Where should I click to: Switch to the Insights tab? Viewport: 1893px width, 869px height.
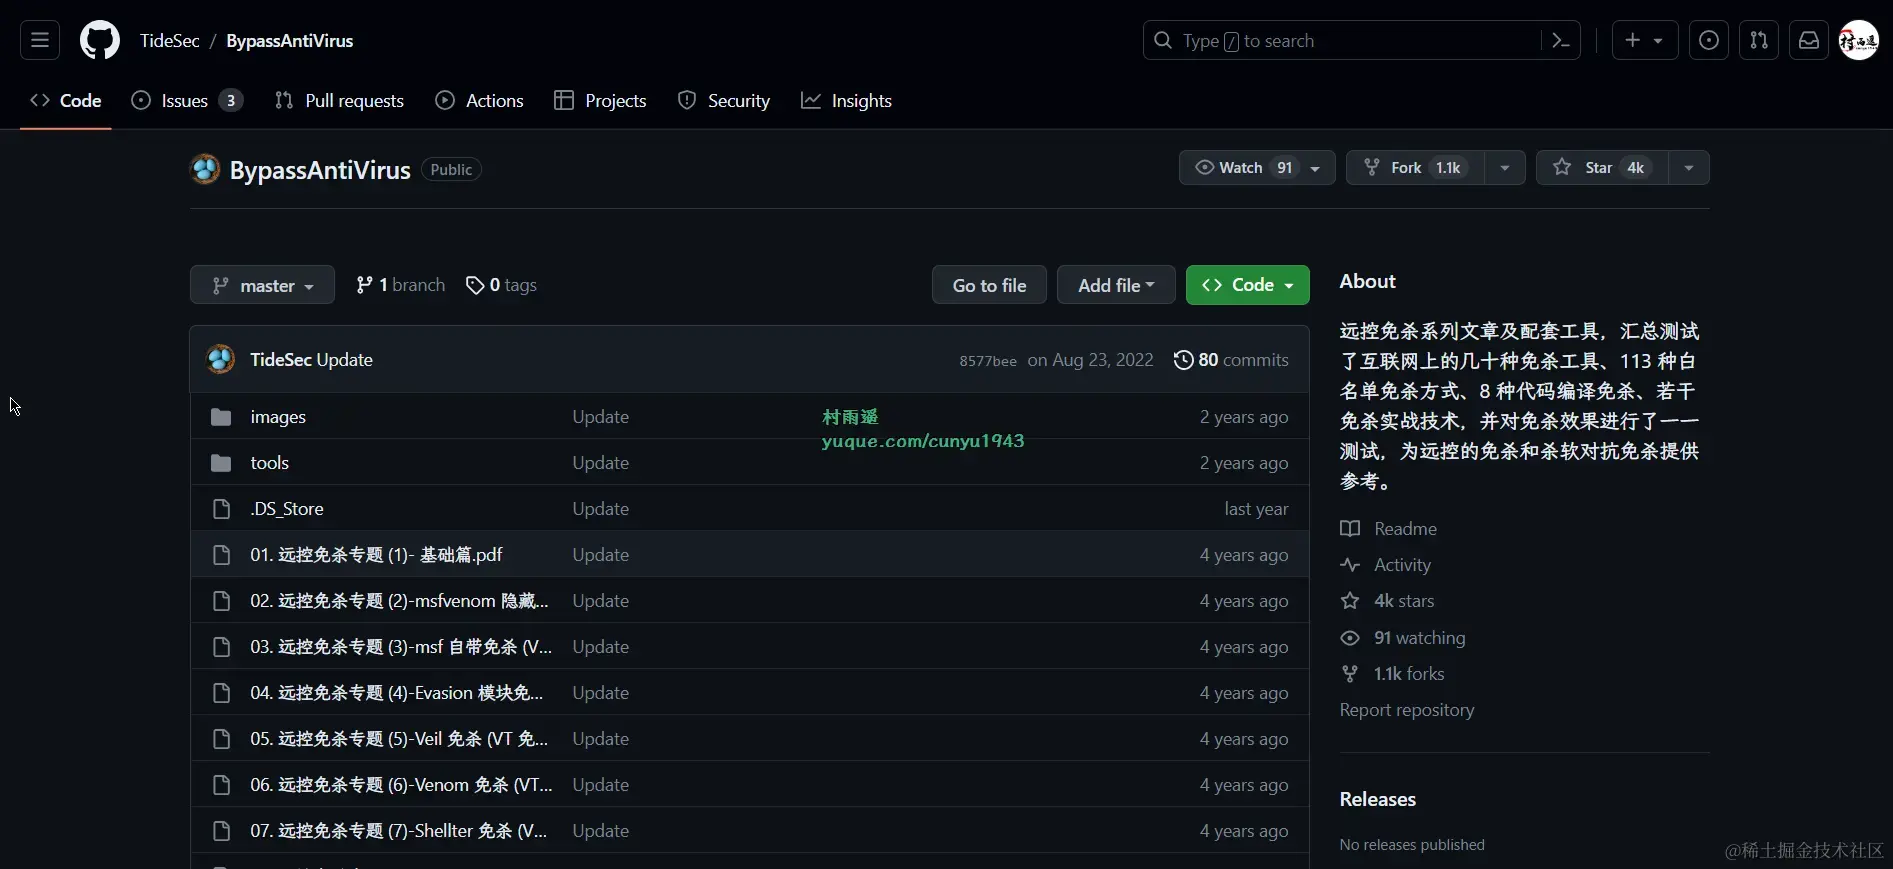(x=846, y=101)
